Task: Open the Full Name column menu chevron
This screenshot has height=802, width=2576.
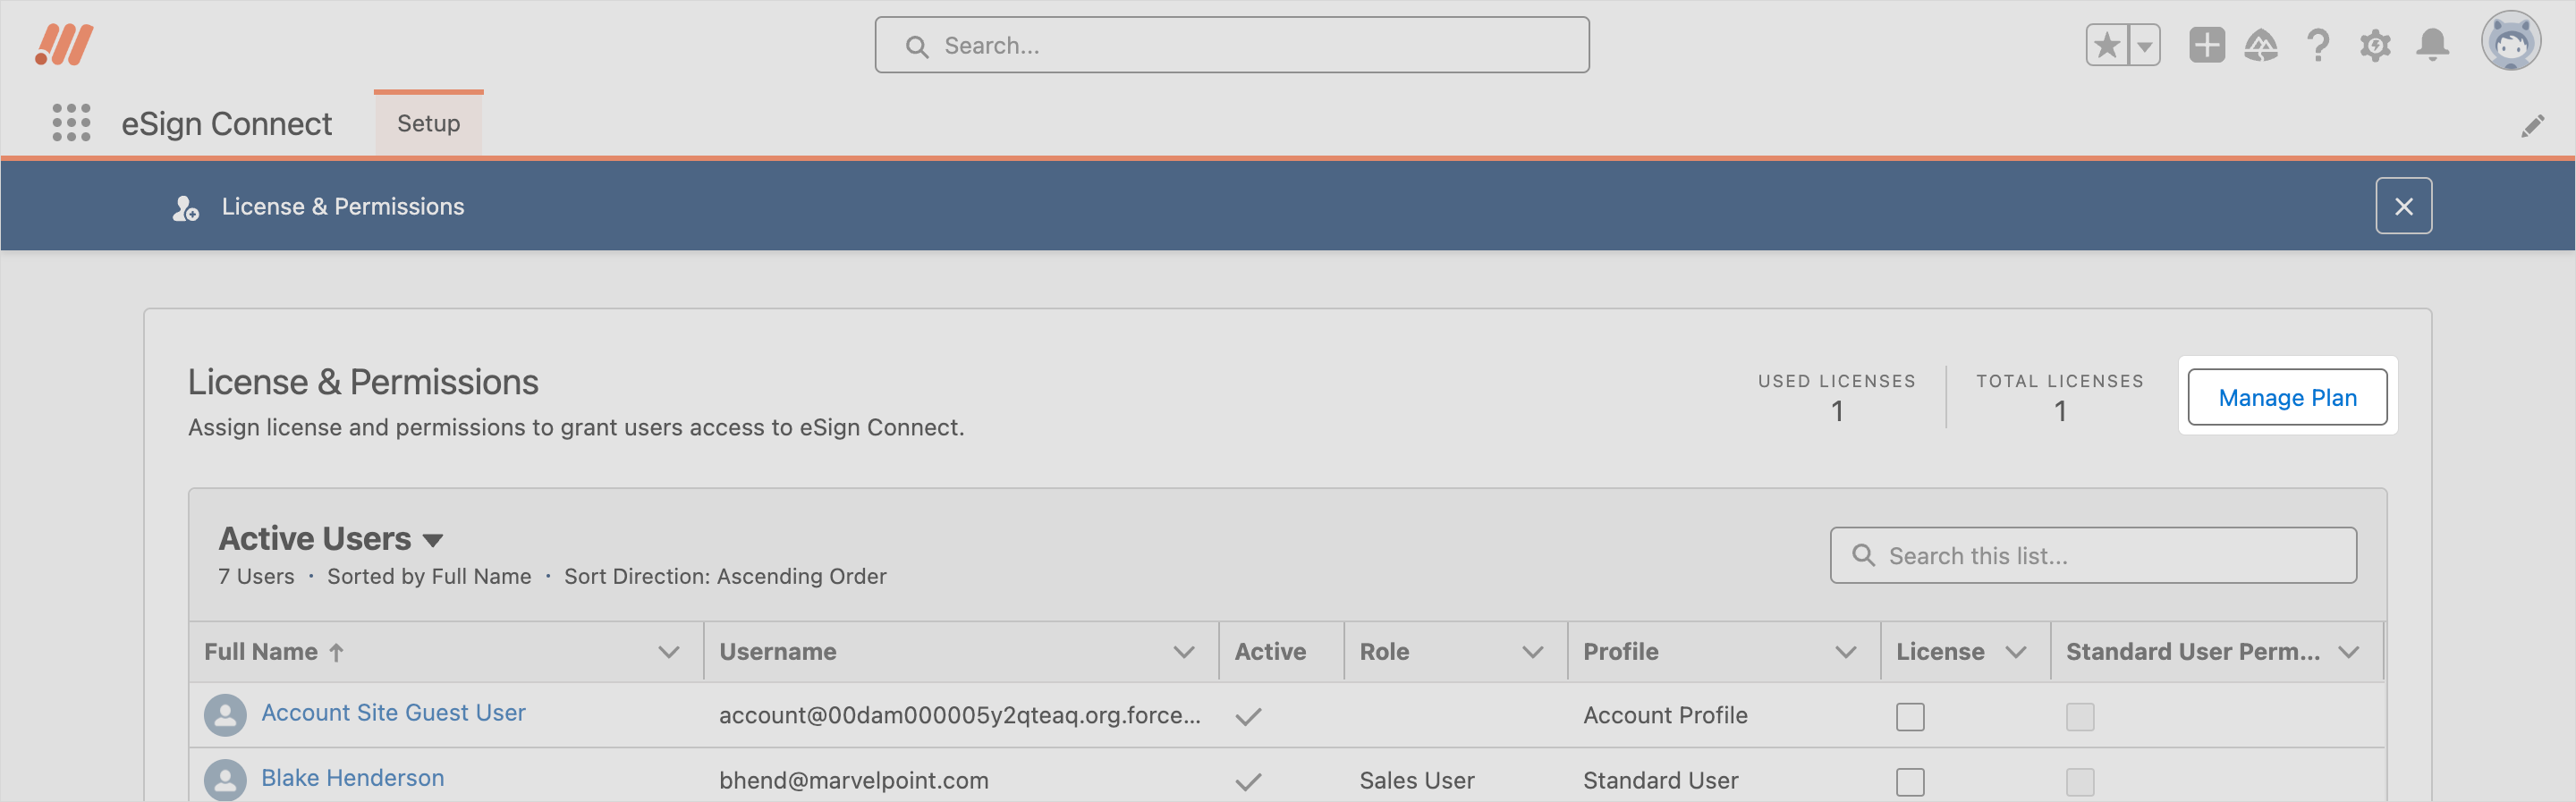Action: coord(669,652)
